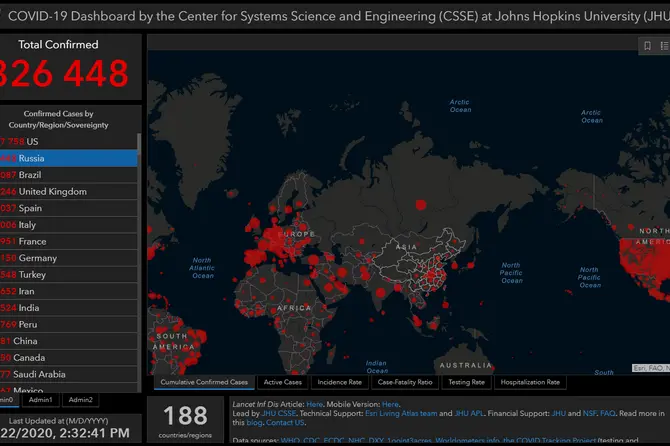The image size is (670, 446).
Task: Select Saudi Arabia in the country list
Action: 68,375
